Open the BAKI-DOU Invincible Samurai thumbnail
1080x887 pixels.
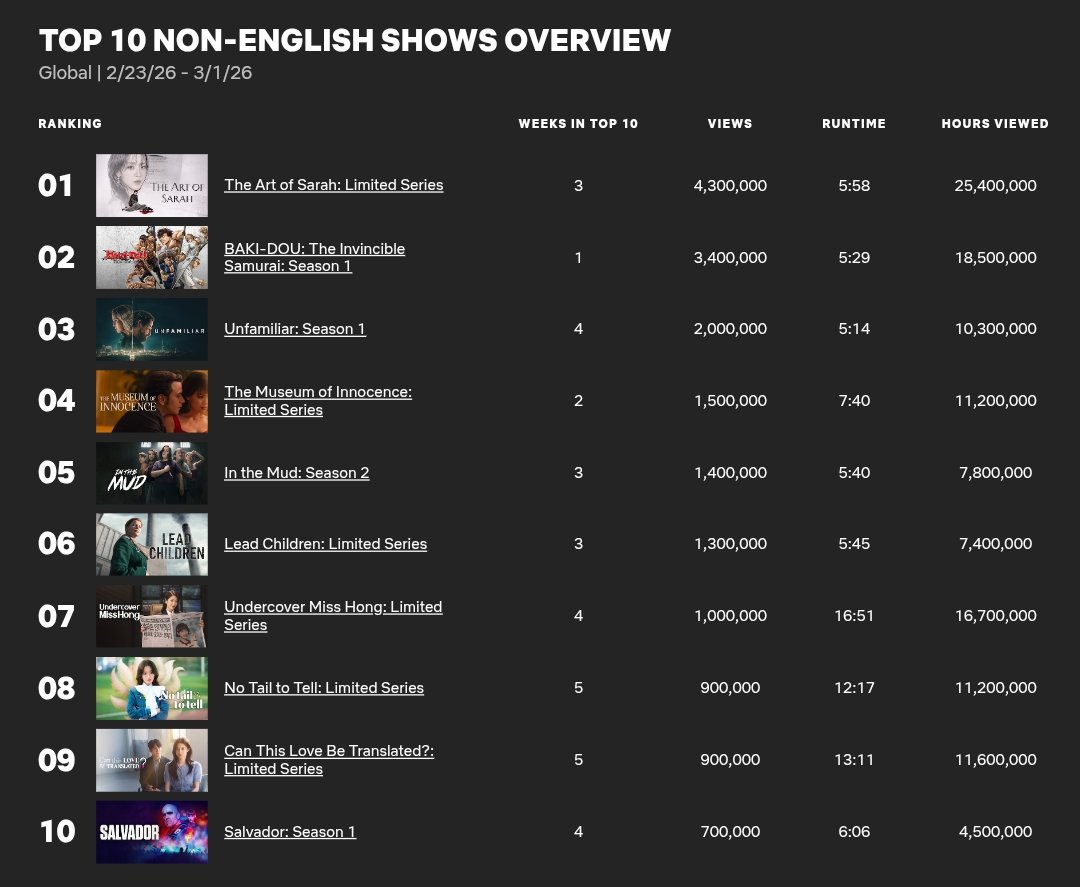coord(152,257)
